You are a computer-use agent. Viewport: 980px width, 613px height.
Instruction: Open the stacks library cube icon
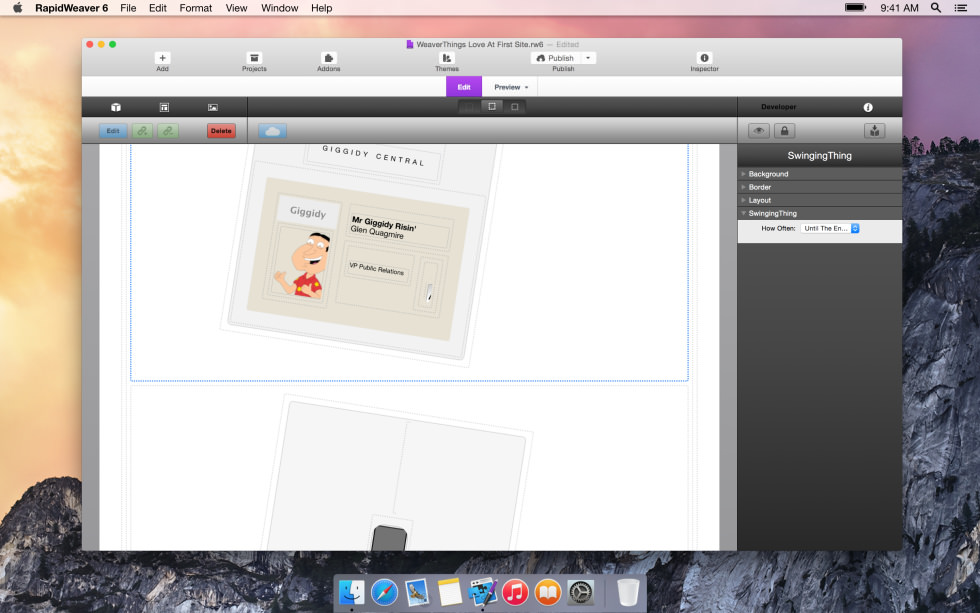point(116,107)
